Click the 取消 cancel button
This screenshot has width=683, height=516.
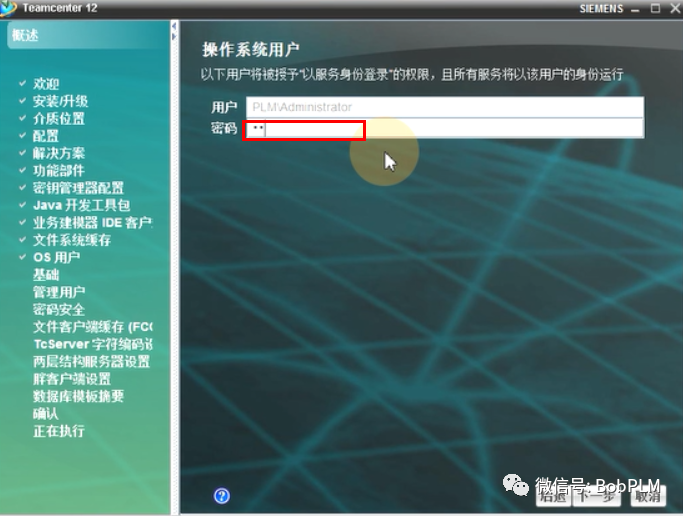[648, 496]
